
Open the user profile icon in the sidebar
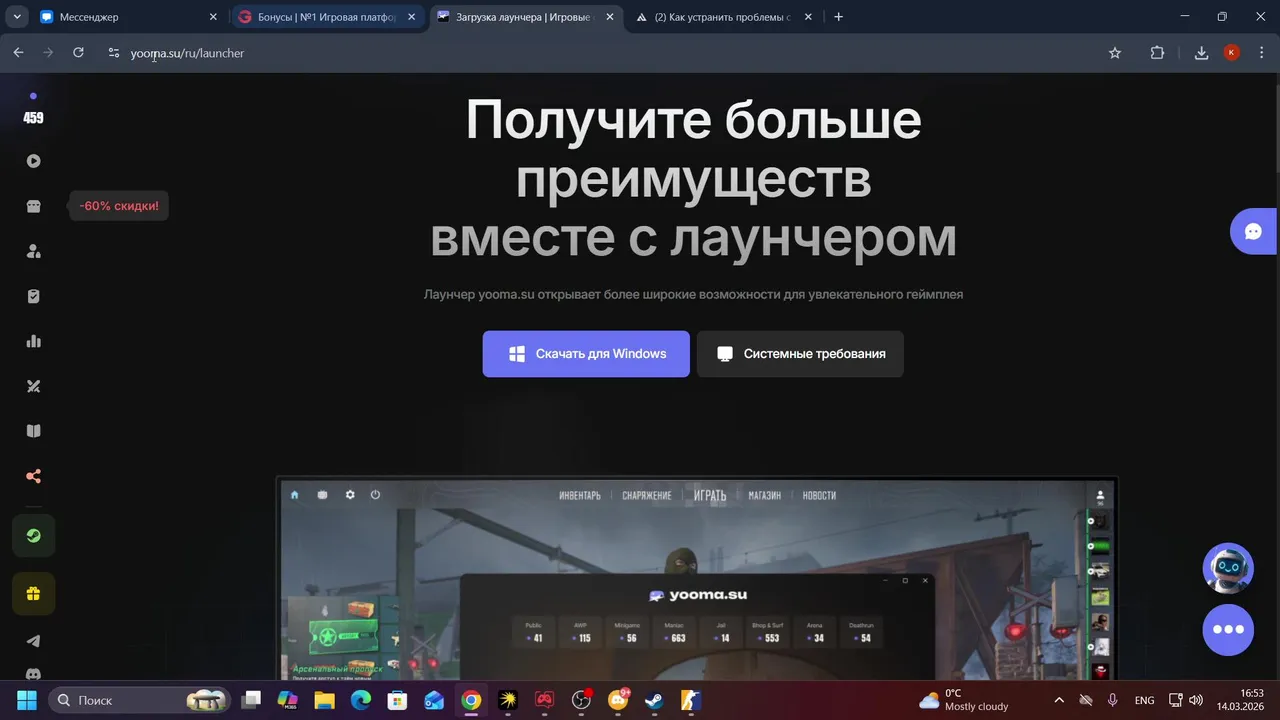coord(33,251)
